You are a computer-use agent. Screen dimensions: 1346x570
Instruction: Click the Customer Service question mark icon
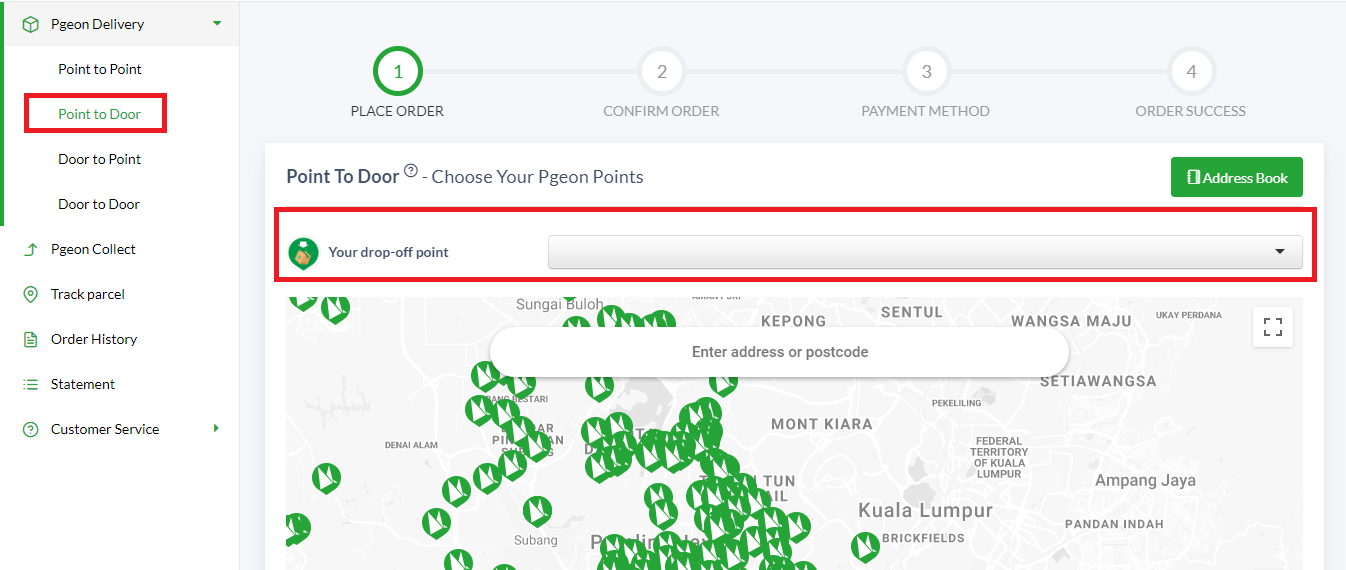coord(31,429)
